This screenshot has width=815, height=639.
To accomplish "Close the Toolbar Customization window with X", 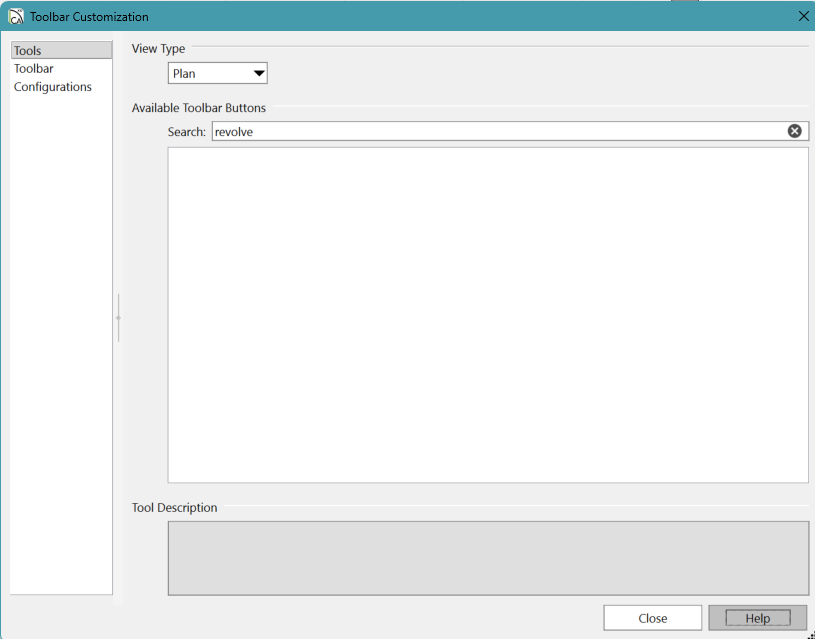I will [x=803, y=16].
